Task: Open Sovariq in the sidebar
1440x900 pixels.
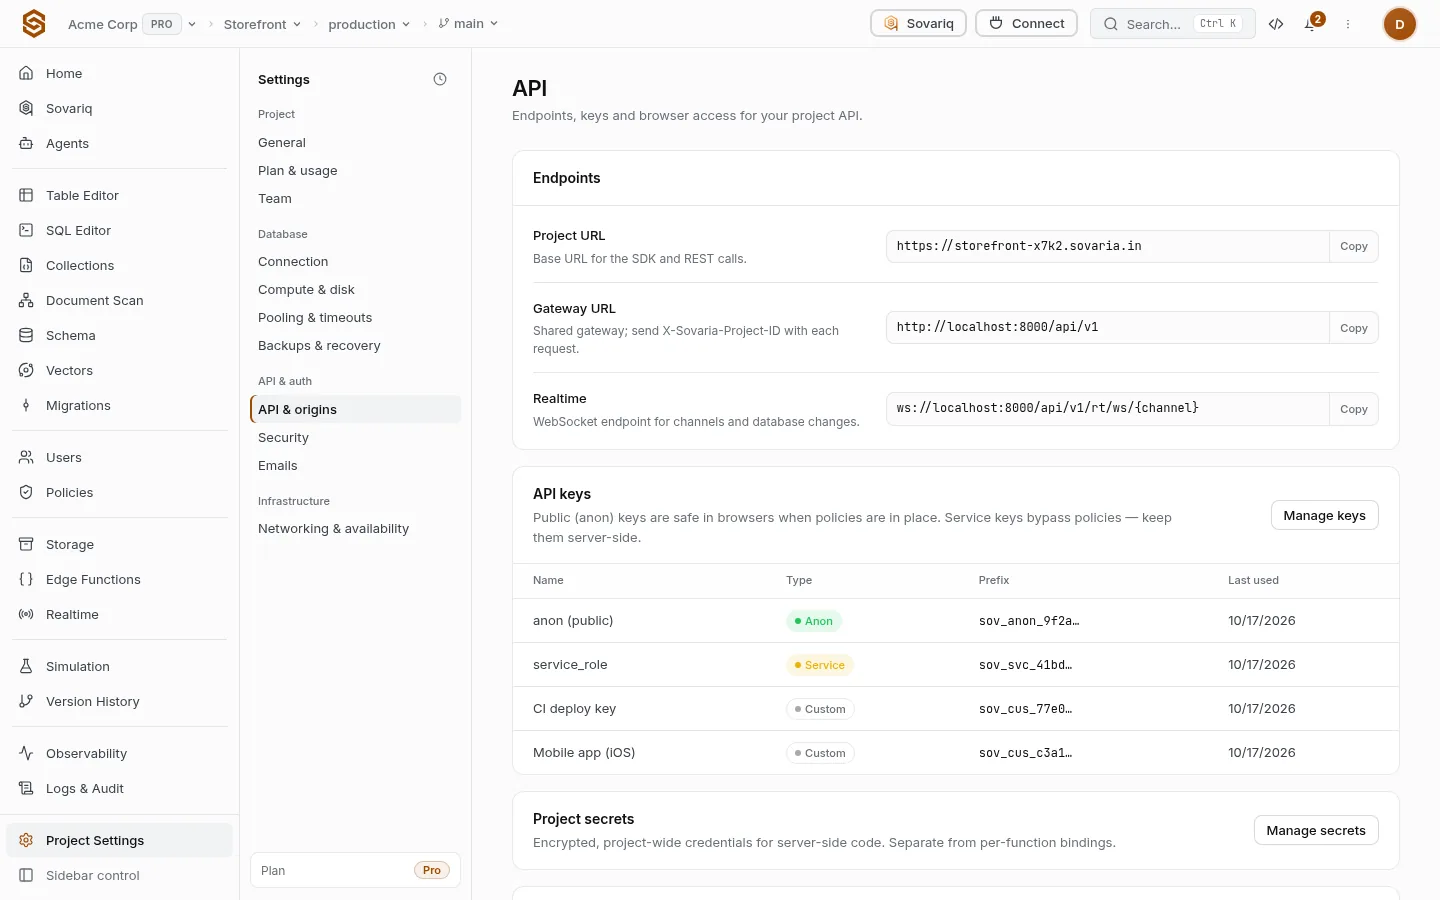Action: tap(119, 108)
